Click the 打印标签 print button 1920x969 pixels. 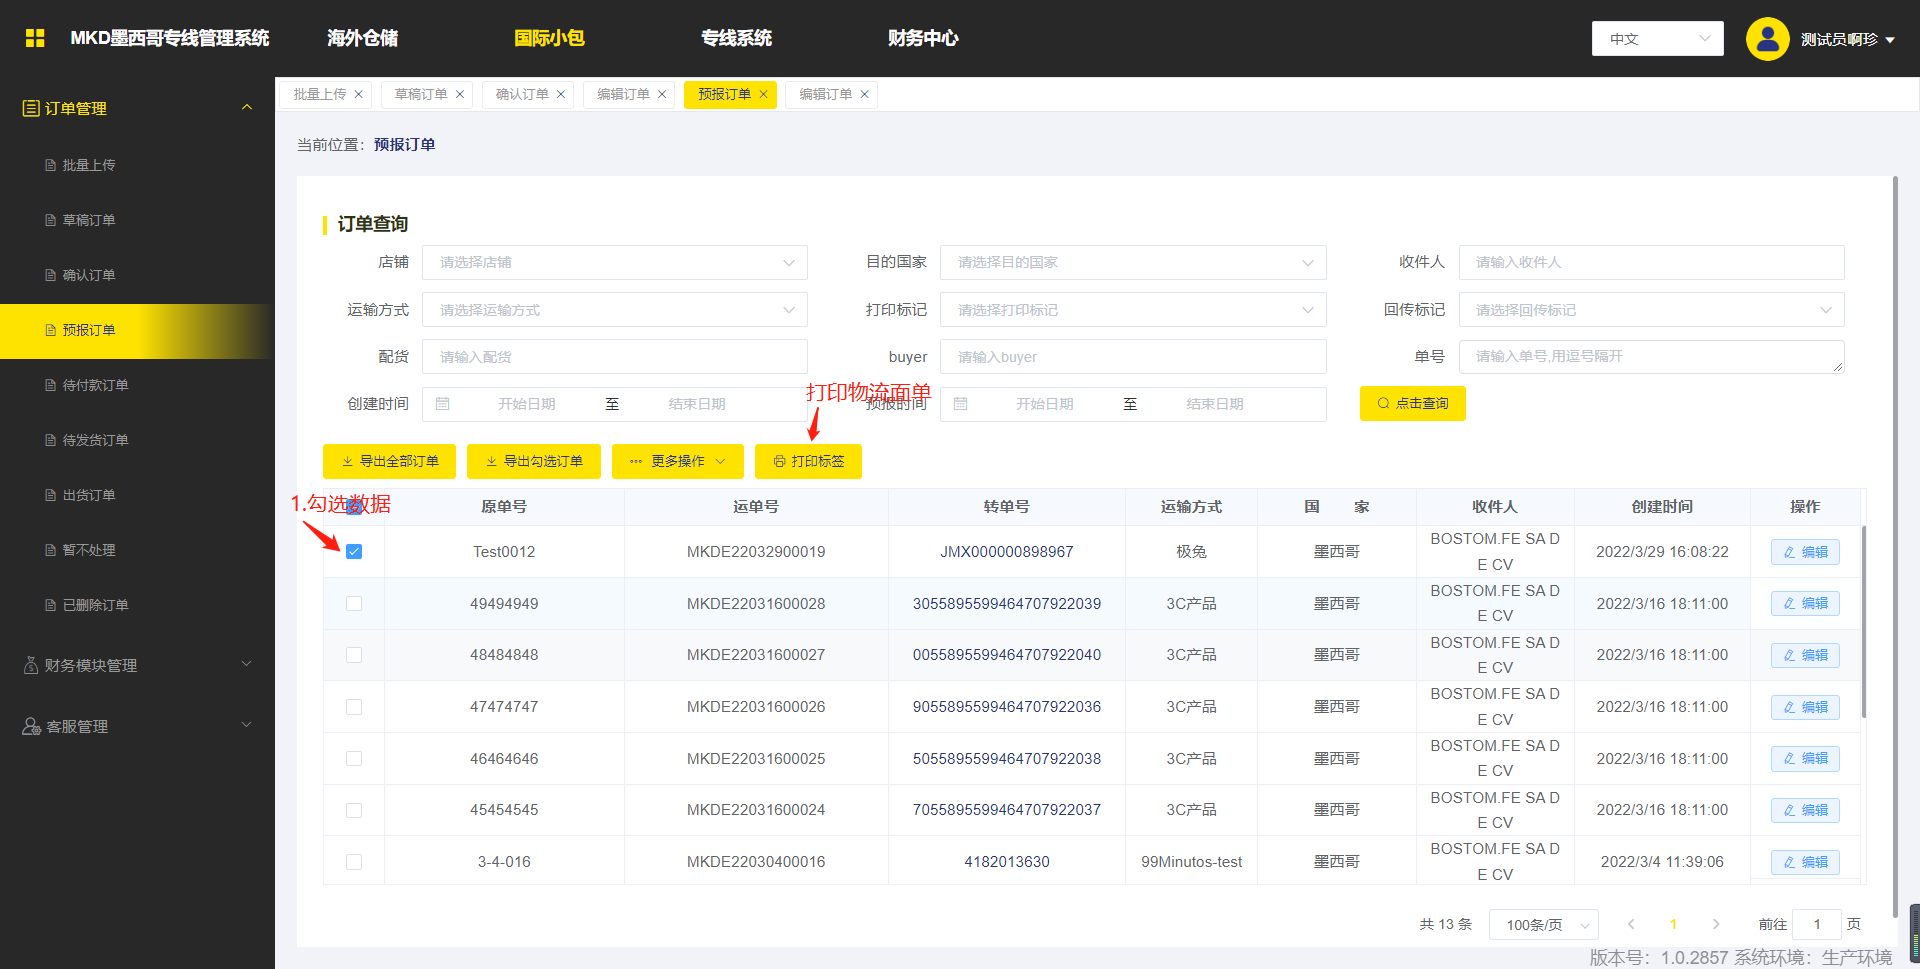coord(808,461)
